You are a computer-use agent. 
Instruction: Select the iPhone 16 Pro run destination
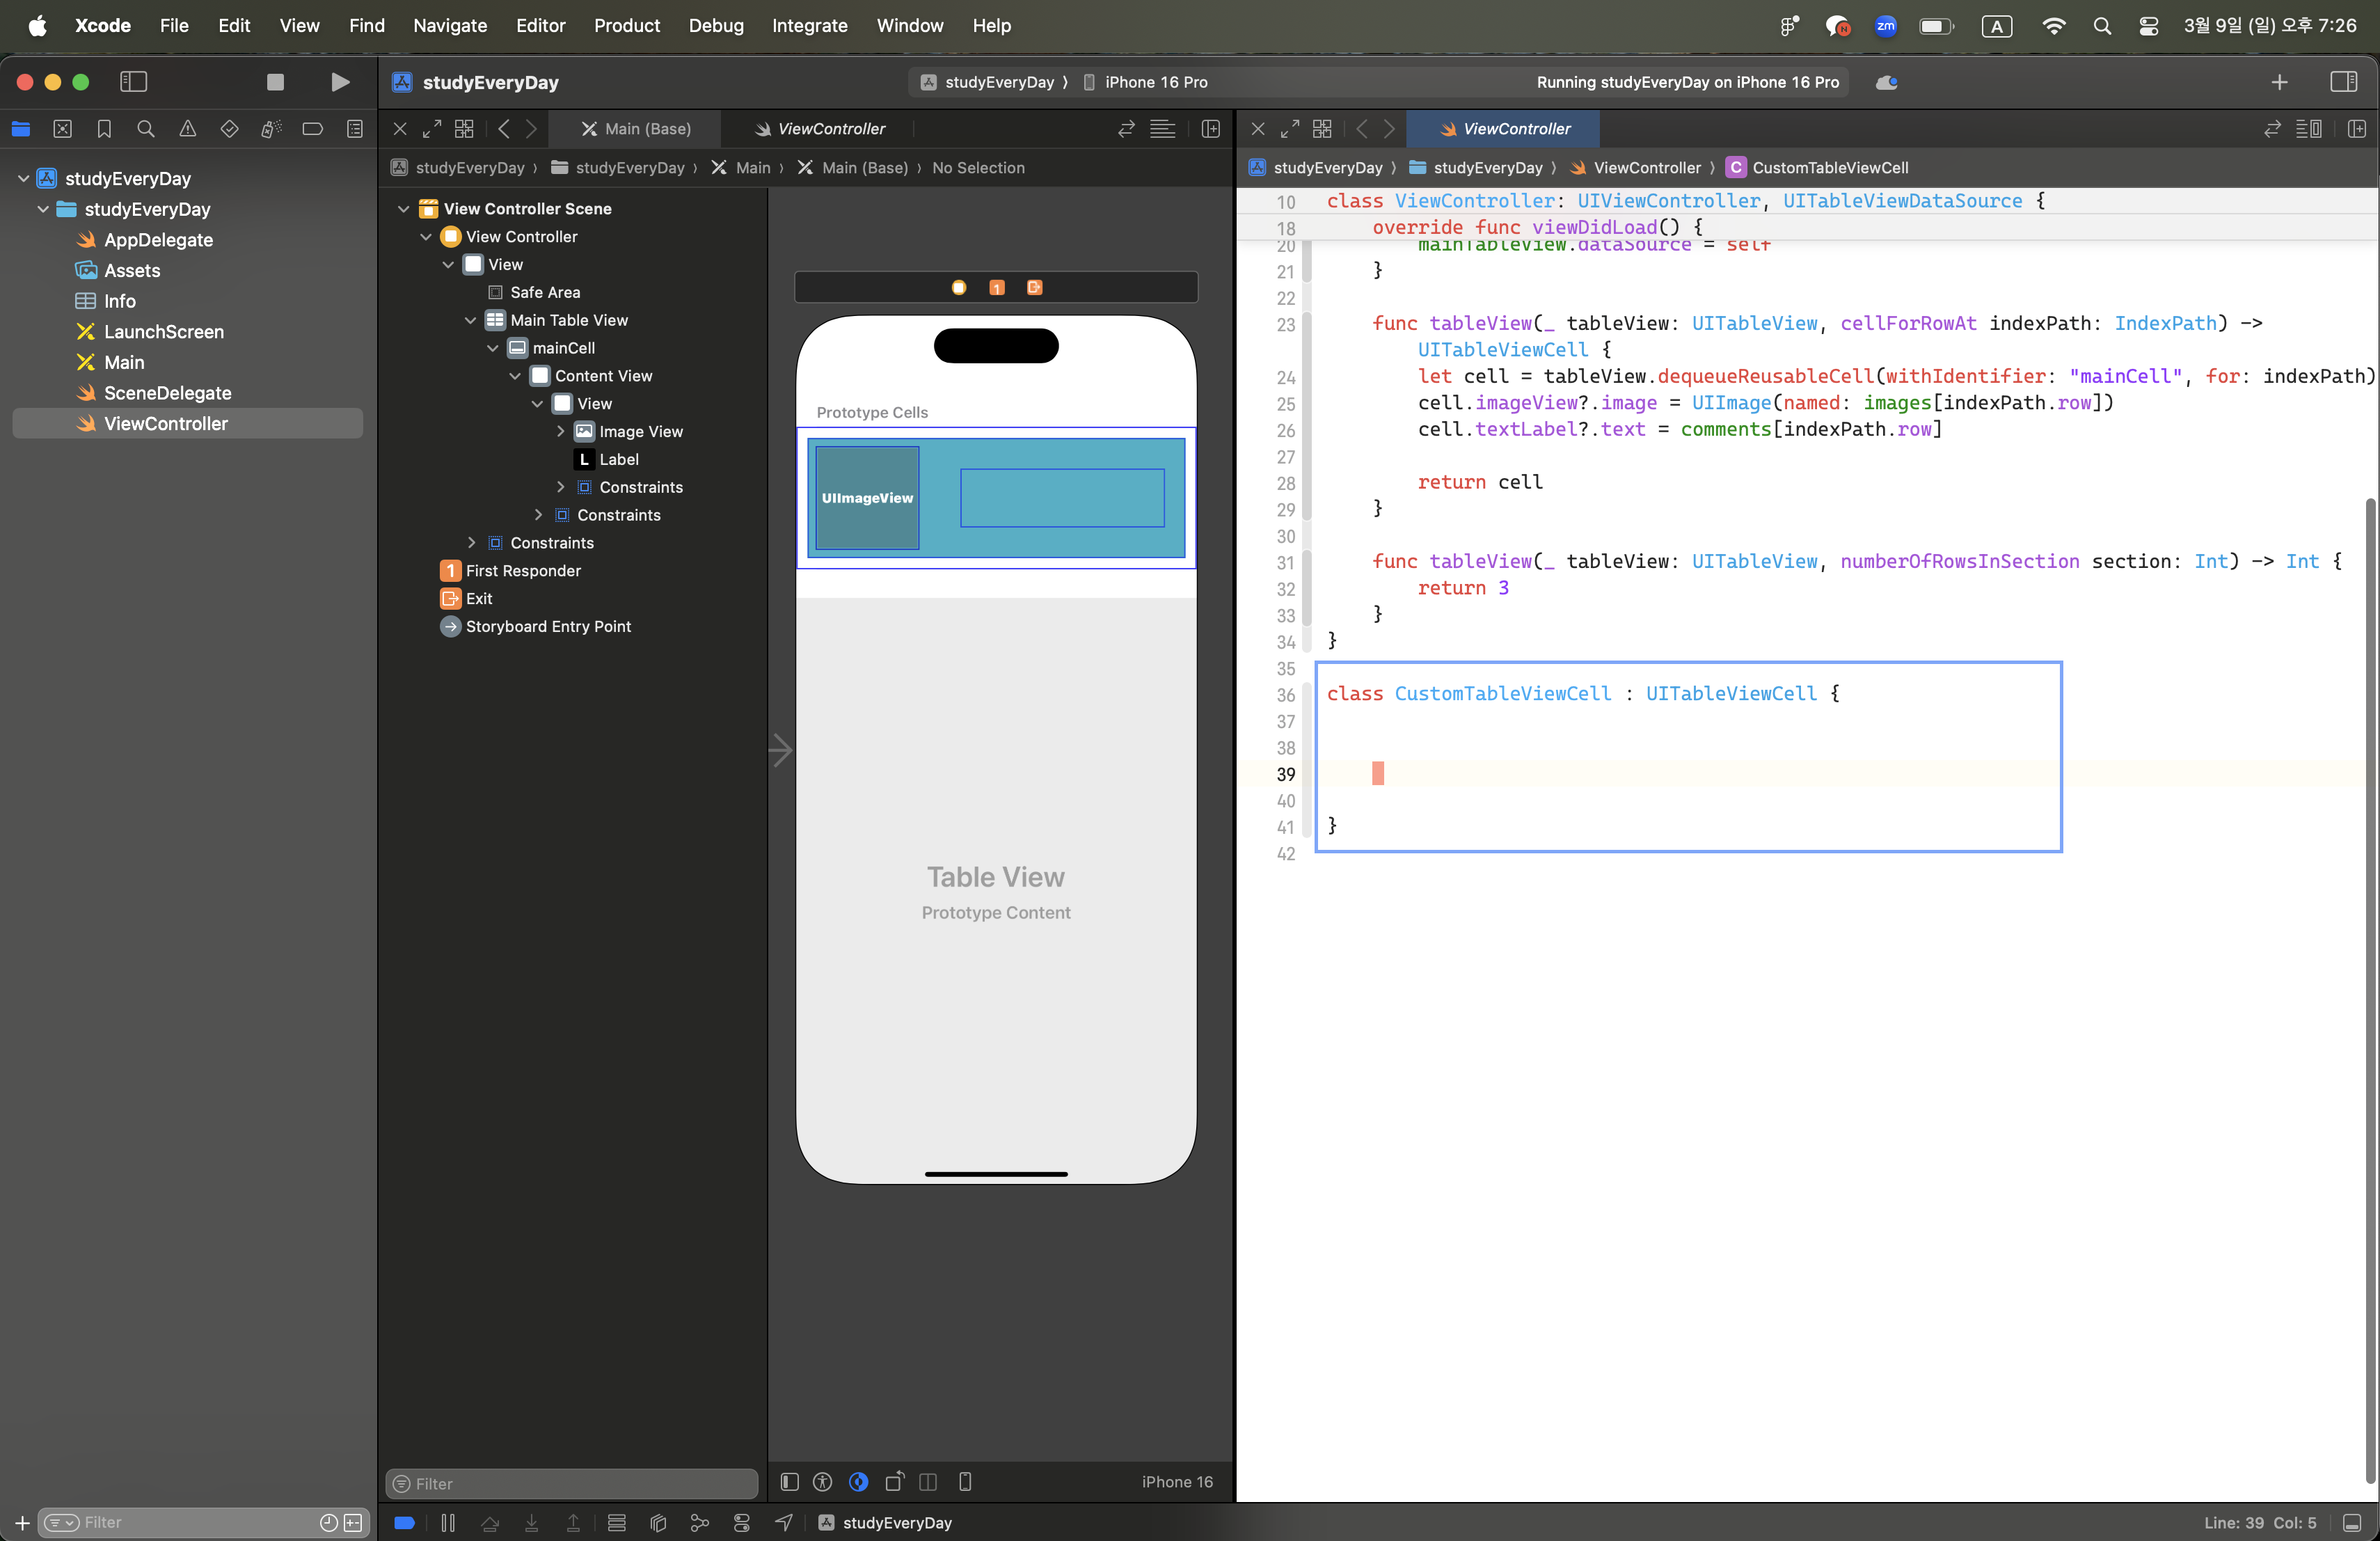pyautogui.click(x=1155, y=82)
